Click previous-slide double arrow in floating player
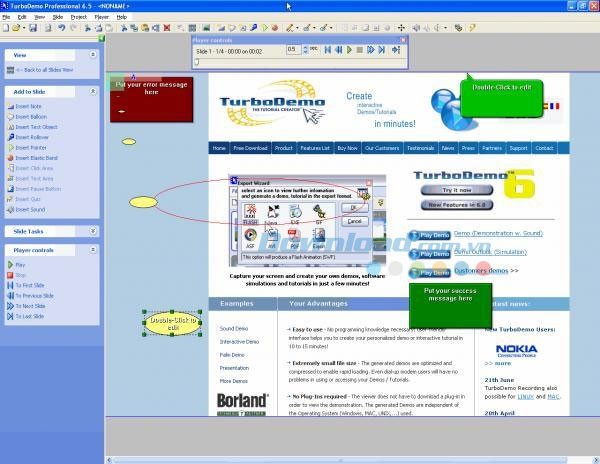The height and width of the screenshot is (464, 600). [338, 50]
